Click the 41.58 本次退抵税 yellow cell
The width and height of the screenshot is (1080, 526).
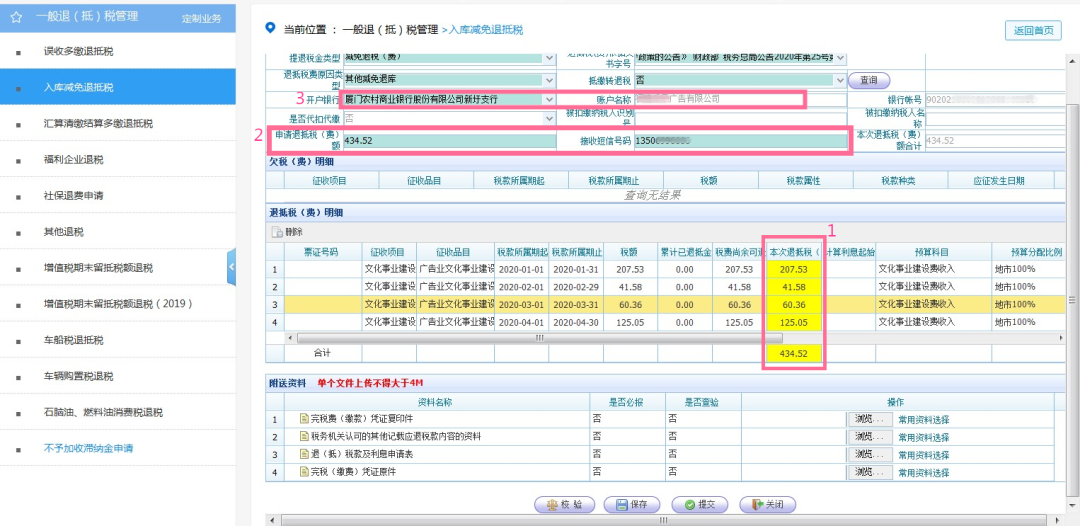click(x=793, y=286)
